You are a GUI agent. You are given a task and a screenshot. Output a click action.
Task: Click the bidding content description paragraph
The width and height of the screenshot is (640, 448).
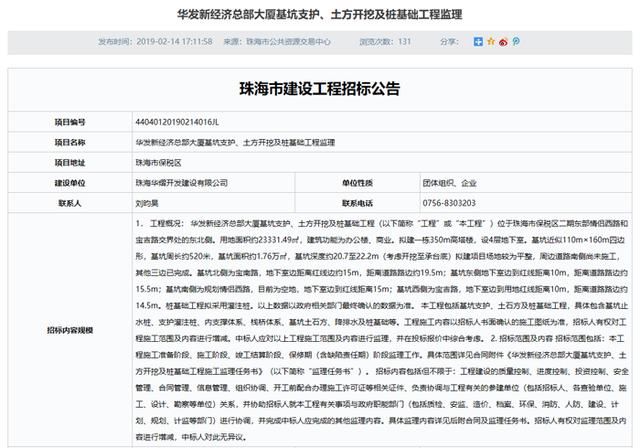point(382,330)
